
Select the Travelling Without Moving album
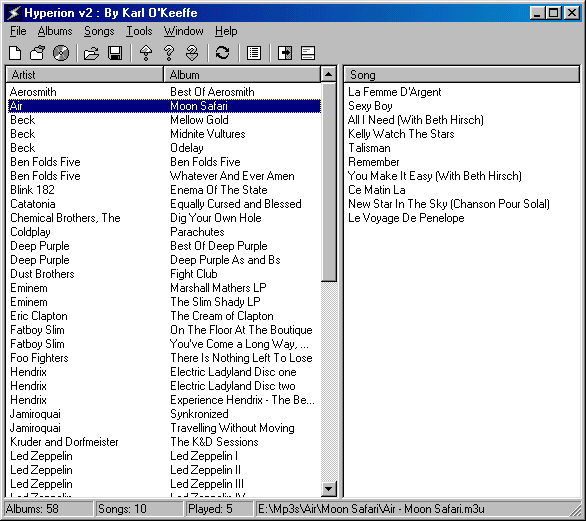[x=164, y=428]
